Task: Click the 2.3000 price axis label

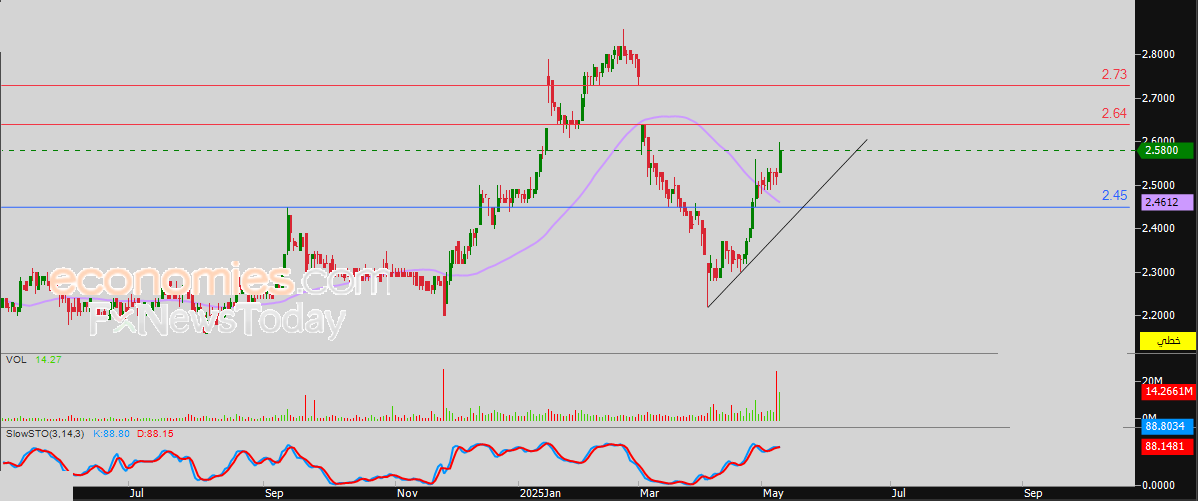Action: coord(1158,272)
